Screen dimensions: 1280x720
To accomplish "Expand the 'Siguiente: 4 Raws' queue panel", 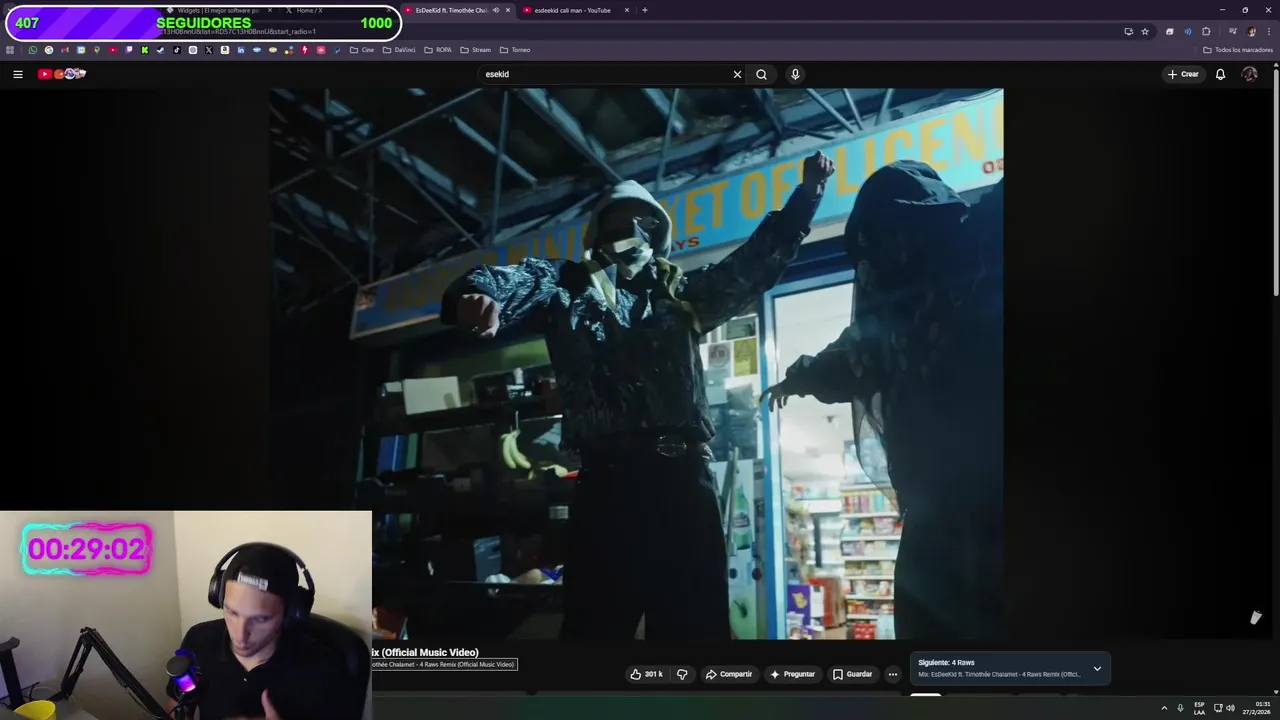I will point(1097,669).
